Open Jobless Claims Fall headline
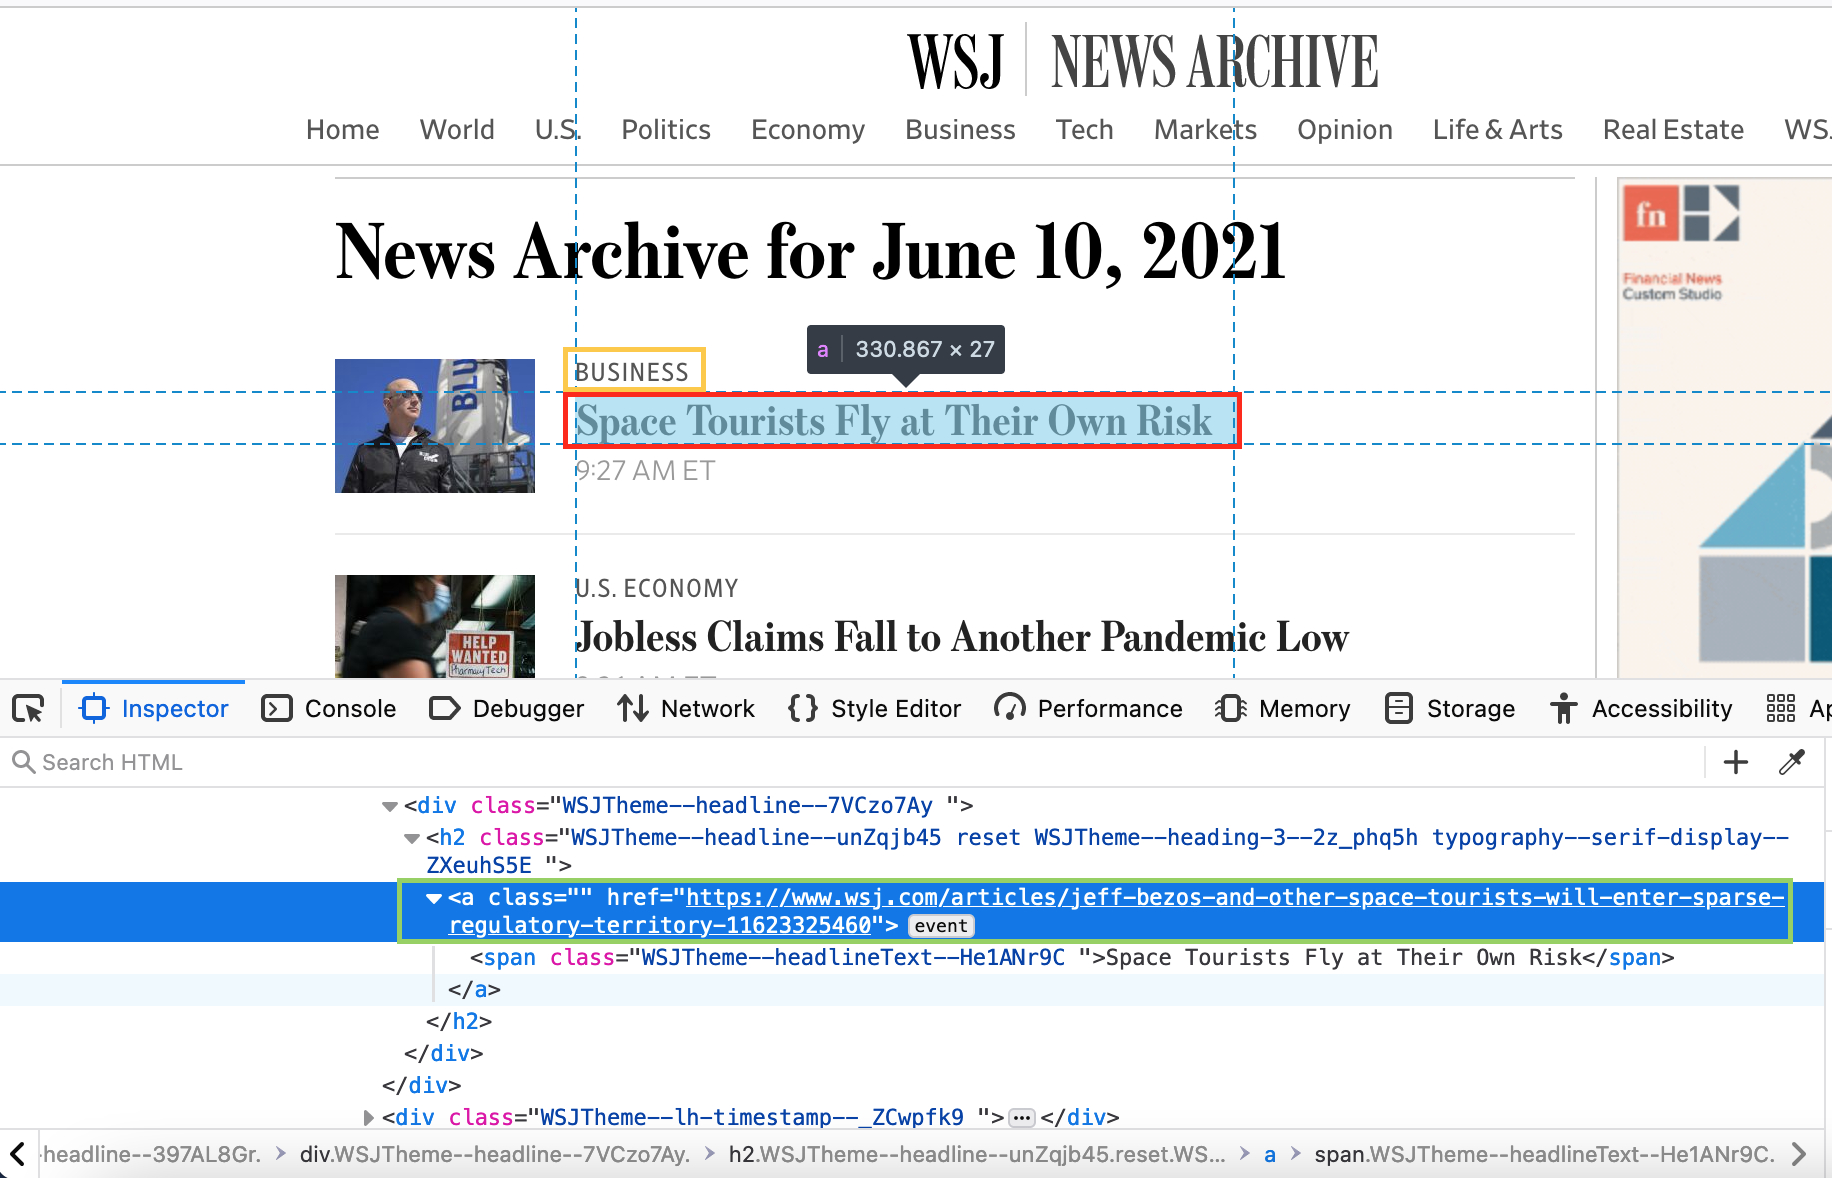 click(962, 637)
